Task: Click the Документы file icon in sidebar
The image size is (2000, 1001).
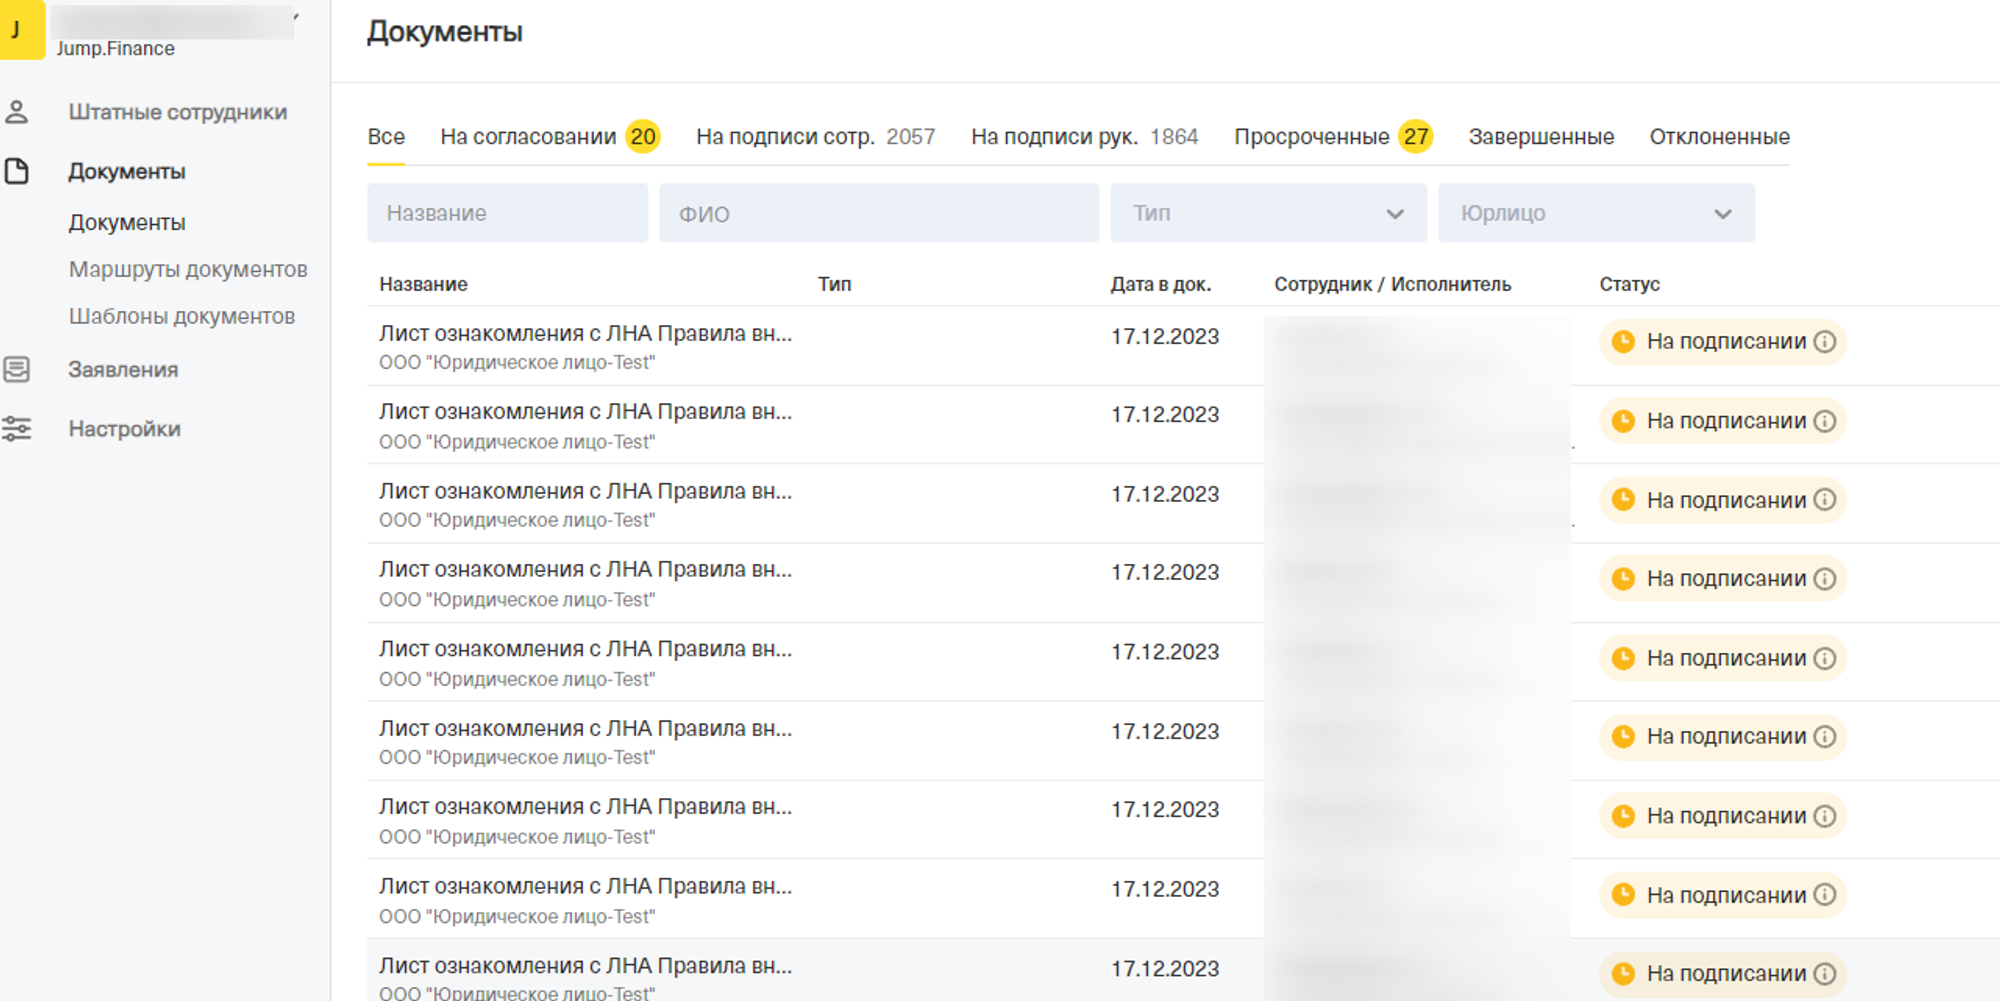Action: 17,171
